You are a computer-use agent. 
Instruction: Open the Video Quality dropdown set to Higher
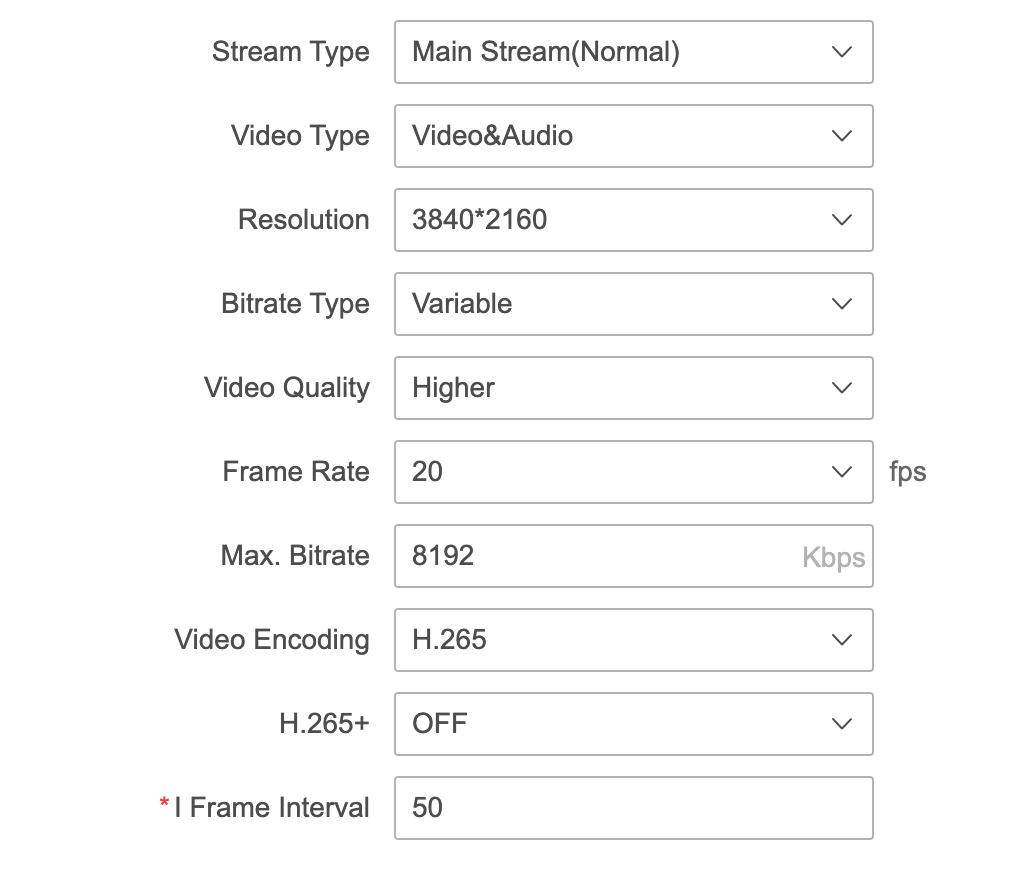click(x=633, y=388)
